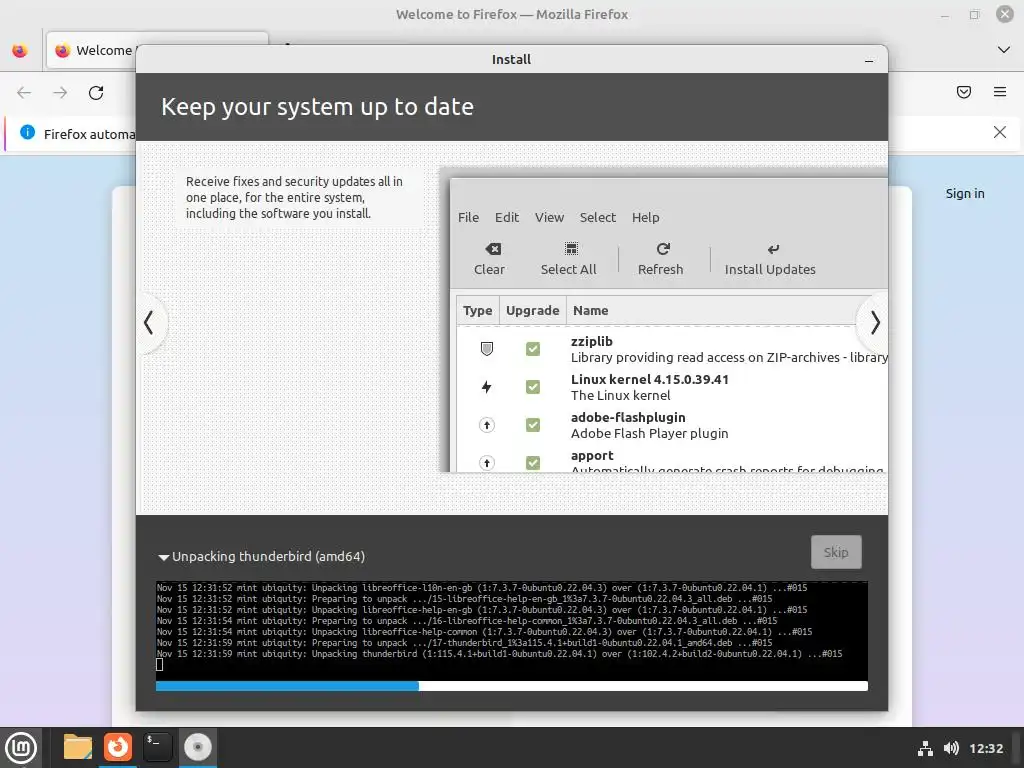Image resolution: width=1024 pixels, height=768 pixels.
Task: Collapse the Unpacking thunderbird details expander
Action: (163, 557)
